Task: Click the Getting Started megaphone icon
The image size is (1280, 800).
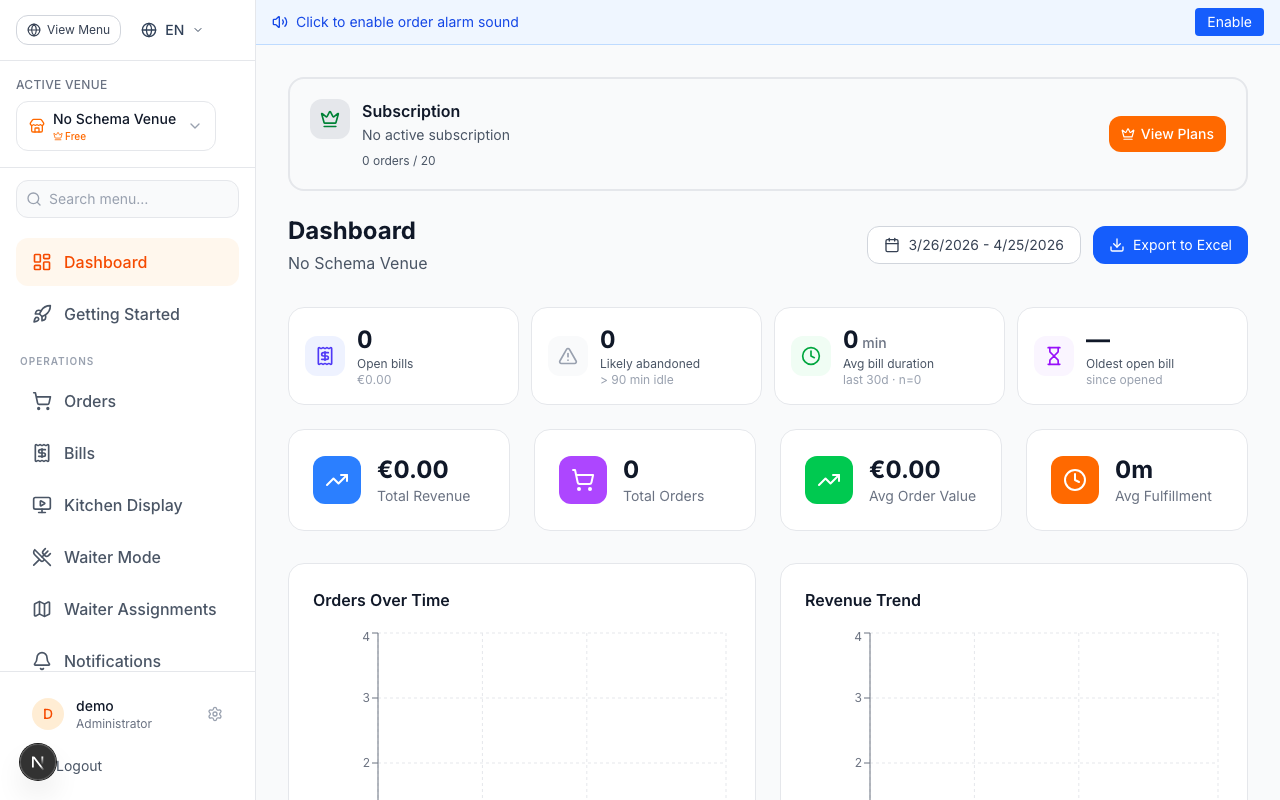Action: click(41, 314)
